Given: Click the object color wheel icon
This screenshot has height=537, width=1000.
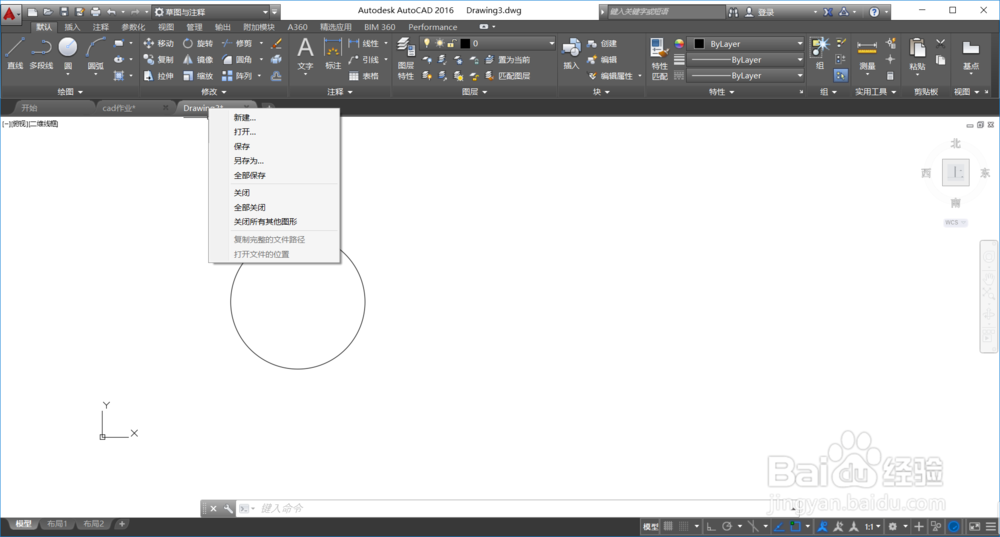Looking at the screenshot, I should pos(679,43).
